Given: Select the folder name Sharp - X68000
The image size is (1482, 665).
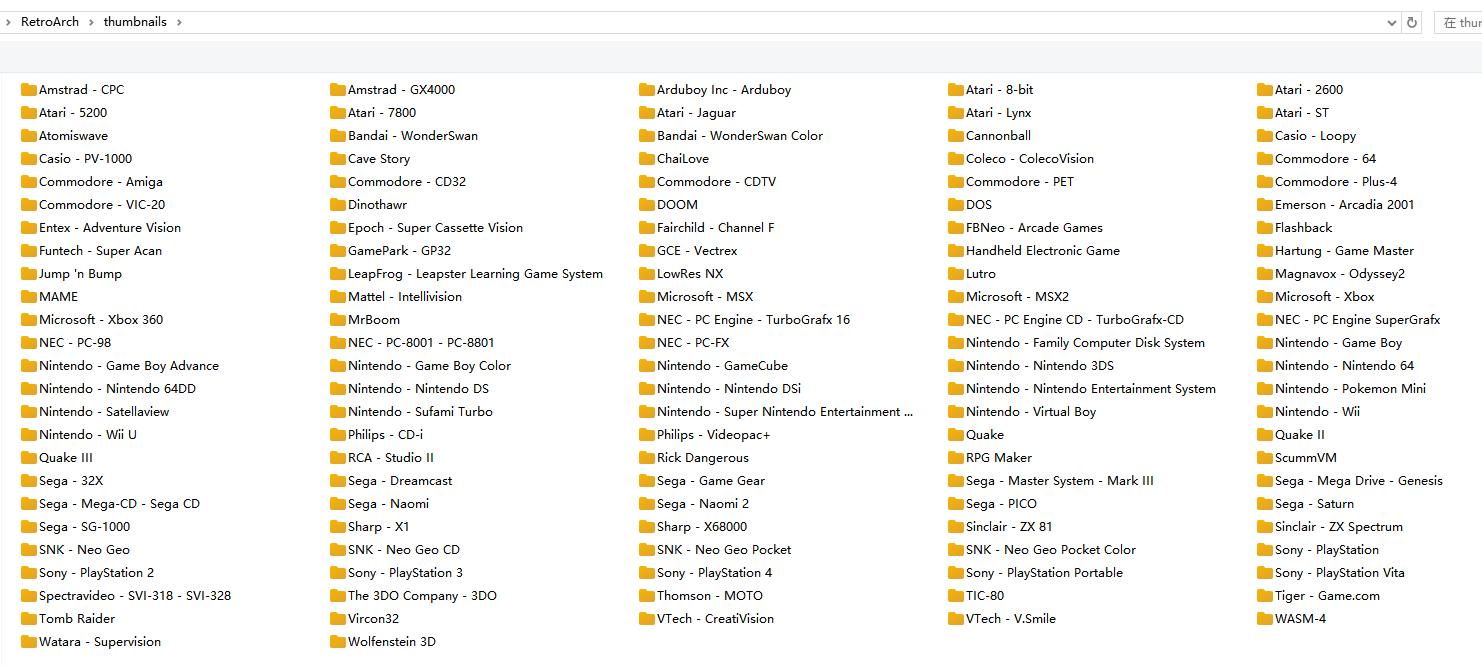Looking at the screenshot, I should 702,527.
